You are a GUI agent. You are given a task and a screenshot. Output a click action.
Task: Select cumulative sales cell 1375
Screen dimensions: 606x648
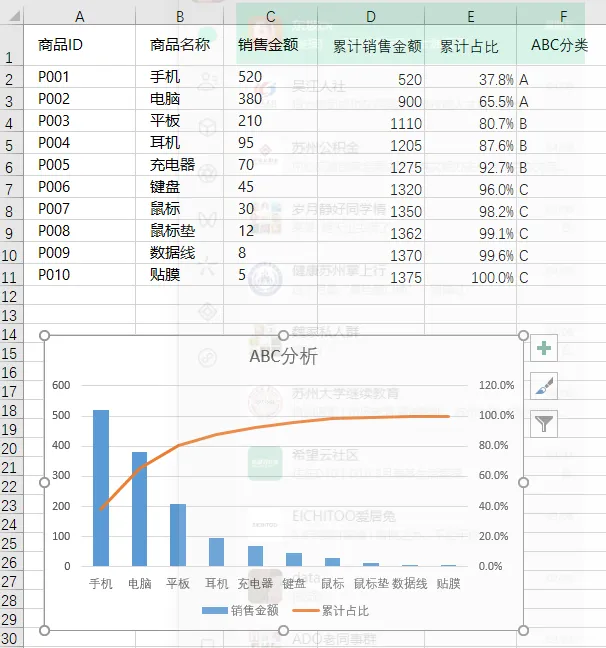tap(371, 277)
